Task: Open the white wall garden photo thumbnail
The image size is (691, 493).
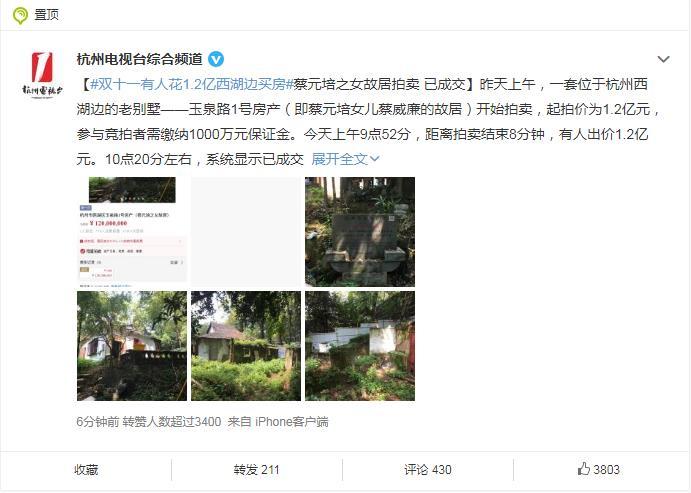Action: (360, 346)
